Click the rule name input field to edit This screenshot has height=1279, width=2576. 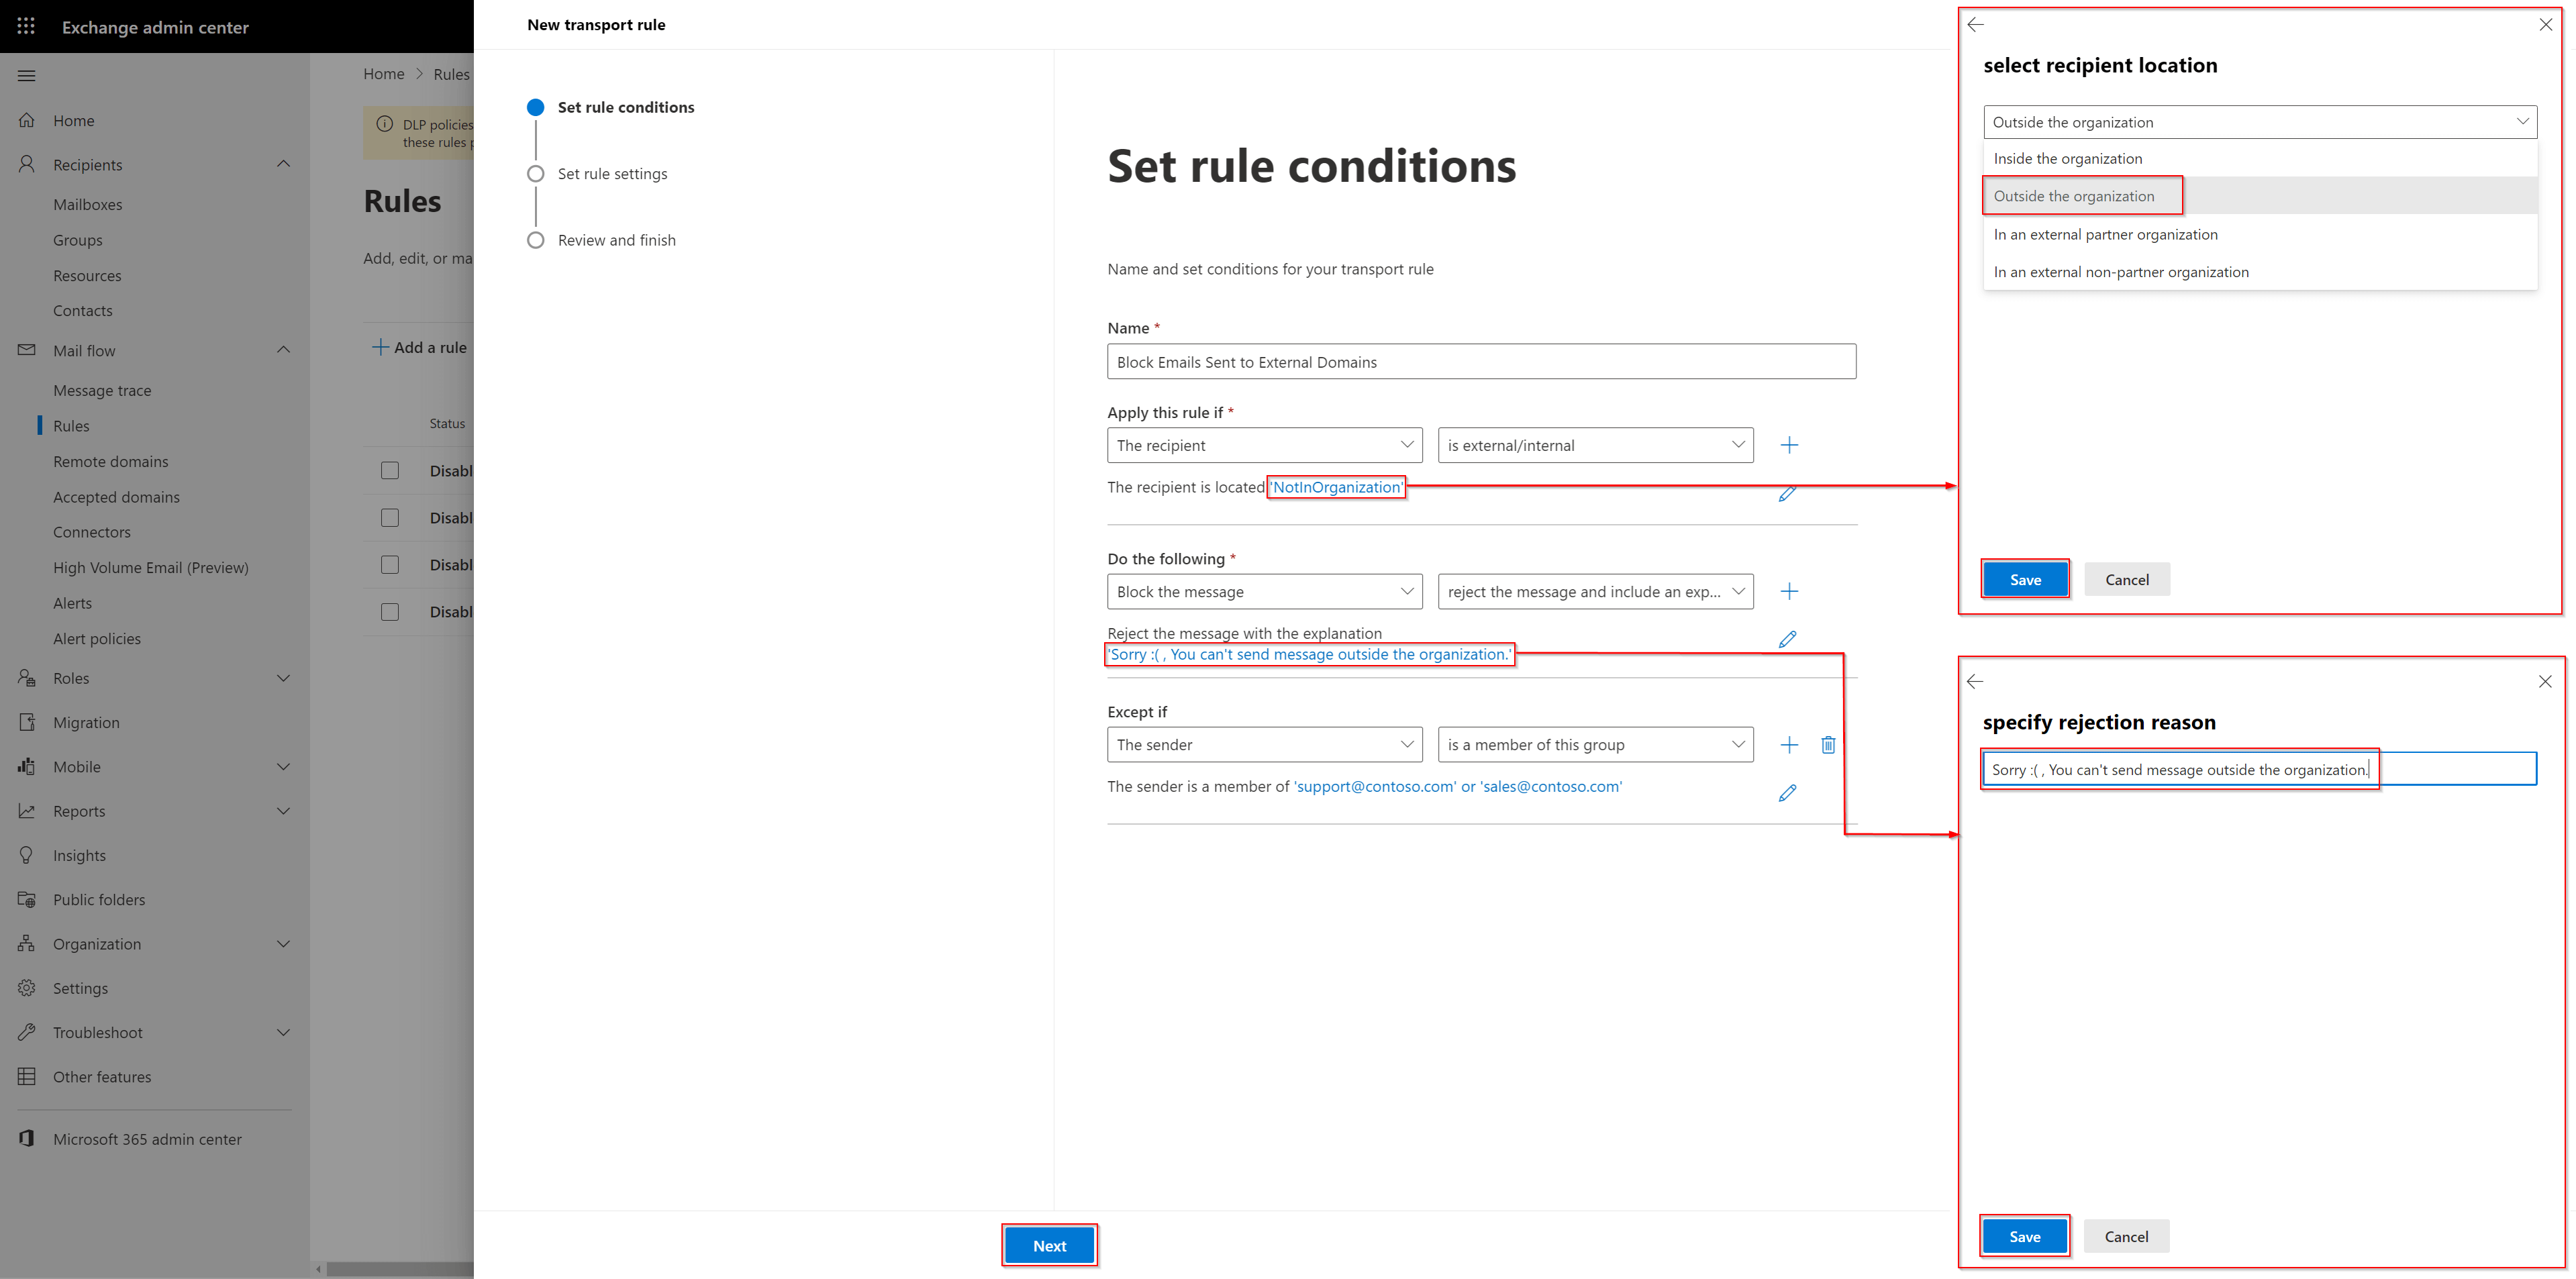[x=1480, y=361]
